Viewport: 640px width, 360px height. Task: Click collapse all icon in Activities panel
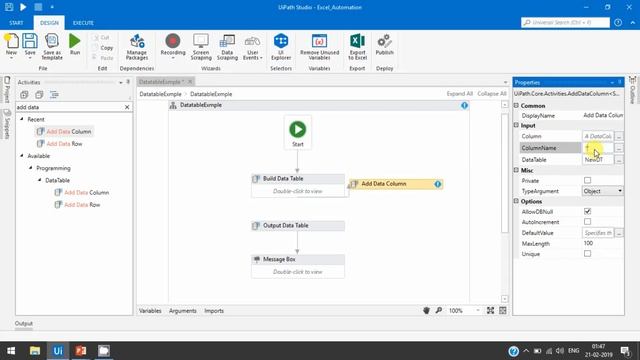(39, 95)
